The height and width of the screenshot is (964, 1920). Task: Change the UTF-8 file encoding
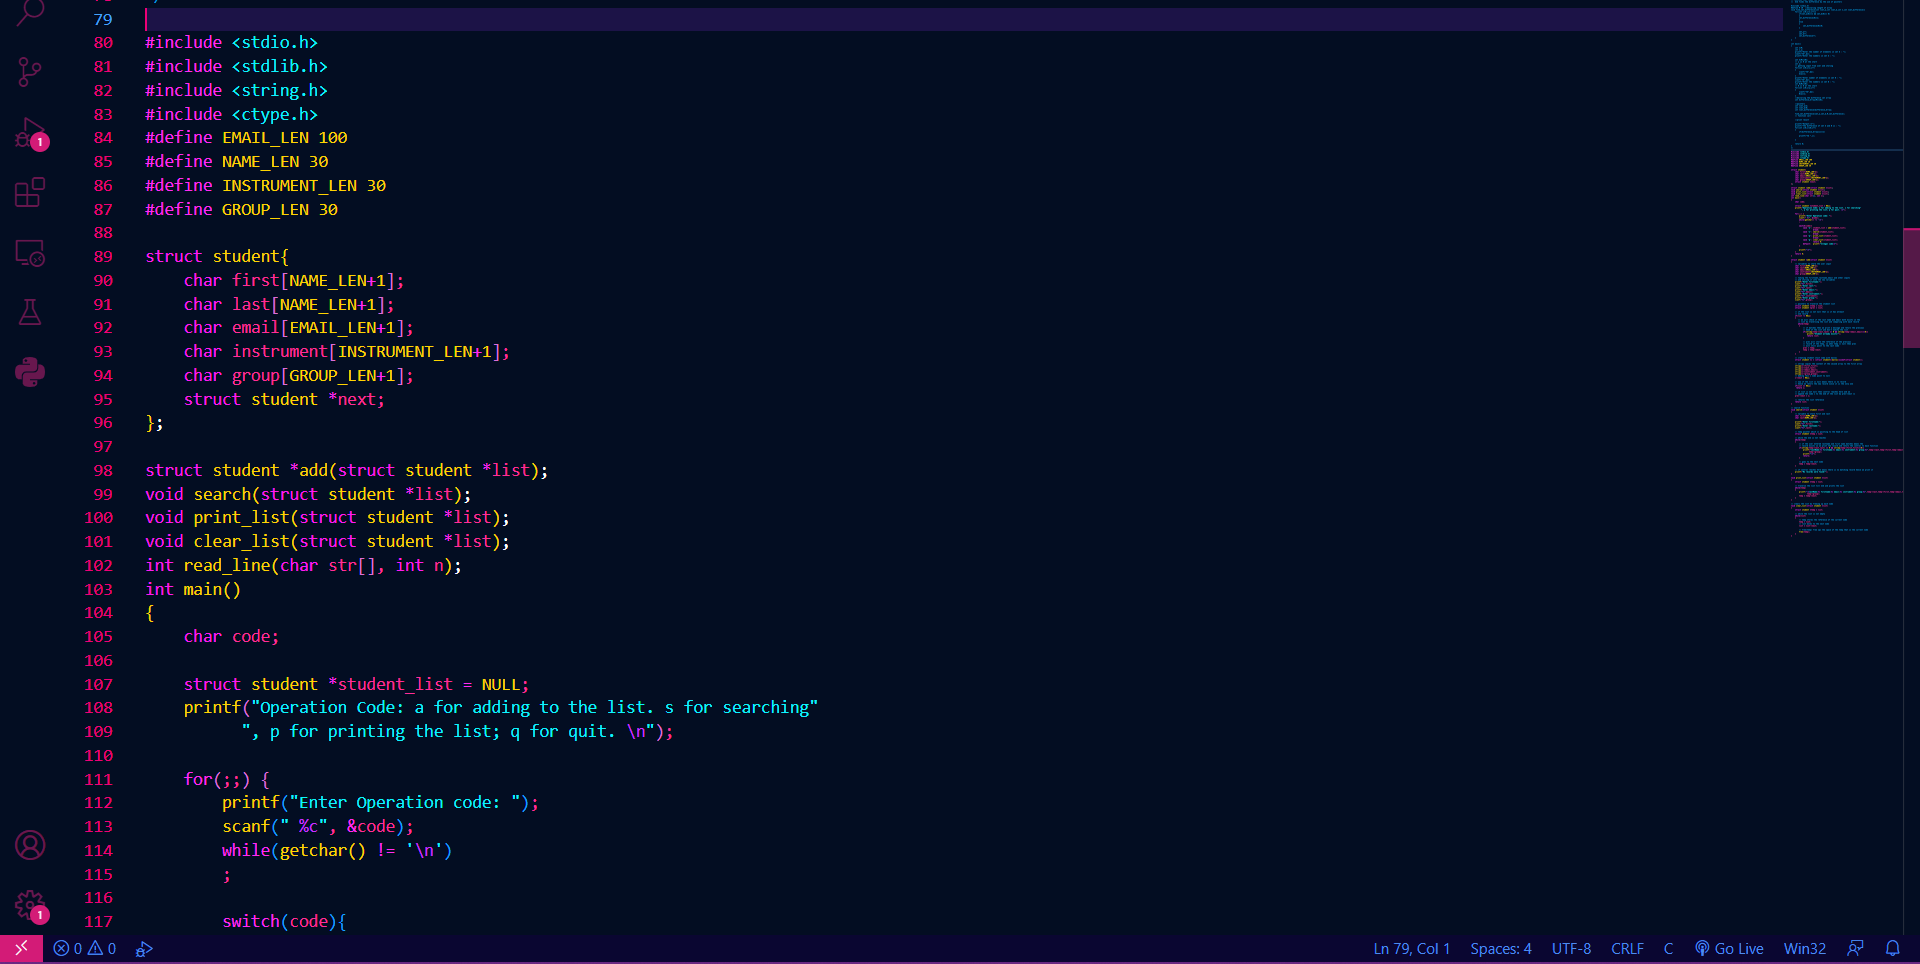pyautogui.click(x=1570, y=948)
